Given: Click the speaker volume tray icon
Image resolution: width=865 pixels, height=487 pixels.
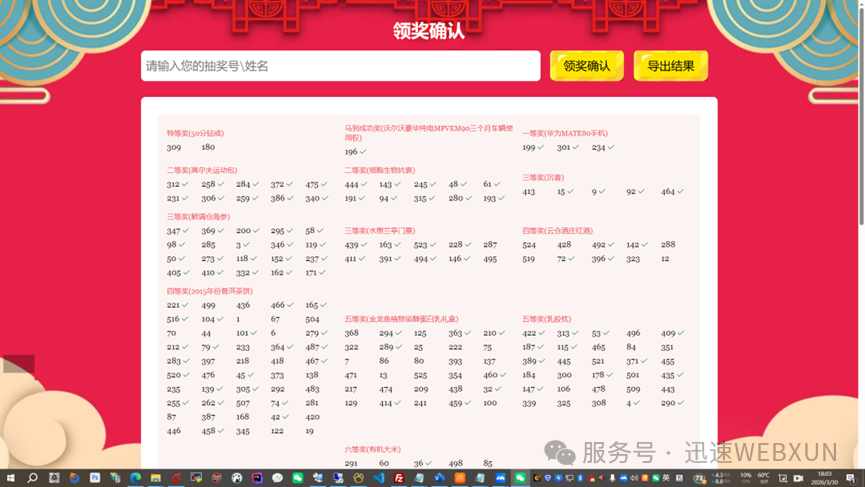Looking at the screenshot, I should coord(634,478).
